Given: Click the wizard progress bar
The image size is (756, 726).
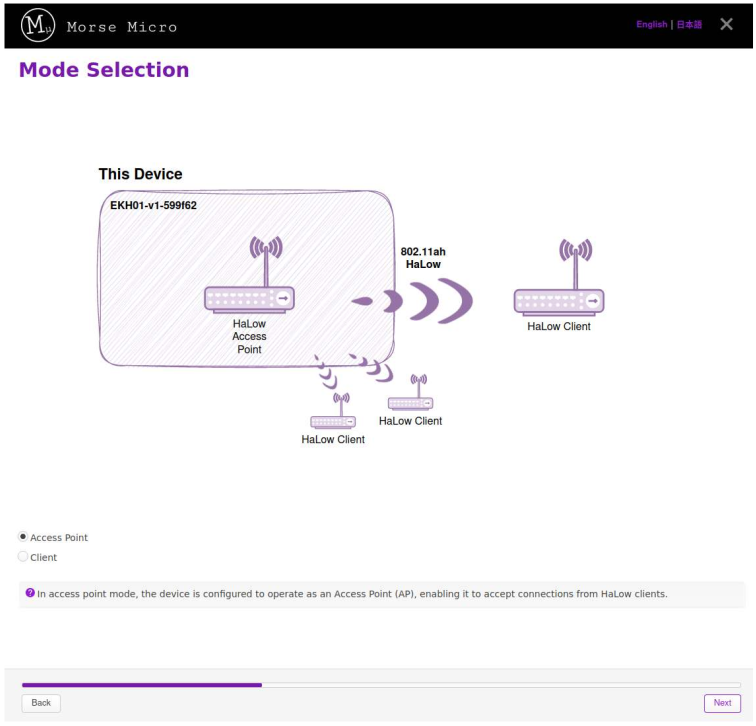Looking at the screenshot, I should [x=381, y=685].
